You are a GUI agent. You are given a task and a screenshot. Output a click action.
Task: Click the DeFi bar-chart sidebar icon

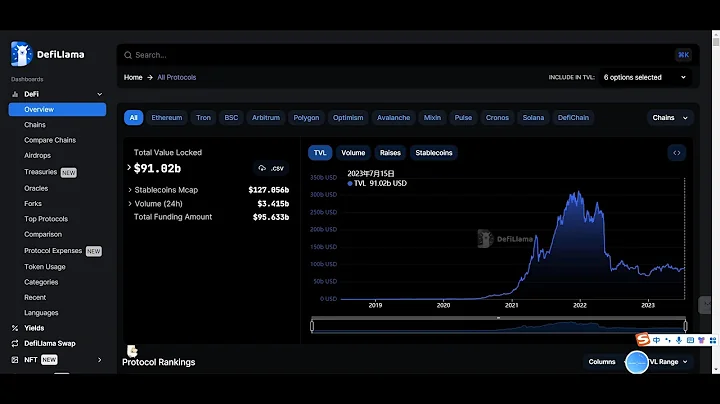point(15,94)
